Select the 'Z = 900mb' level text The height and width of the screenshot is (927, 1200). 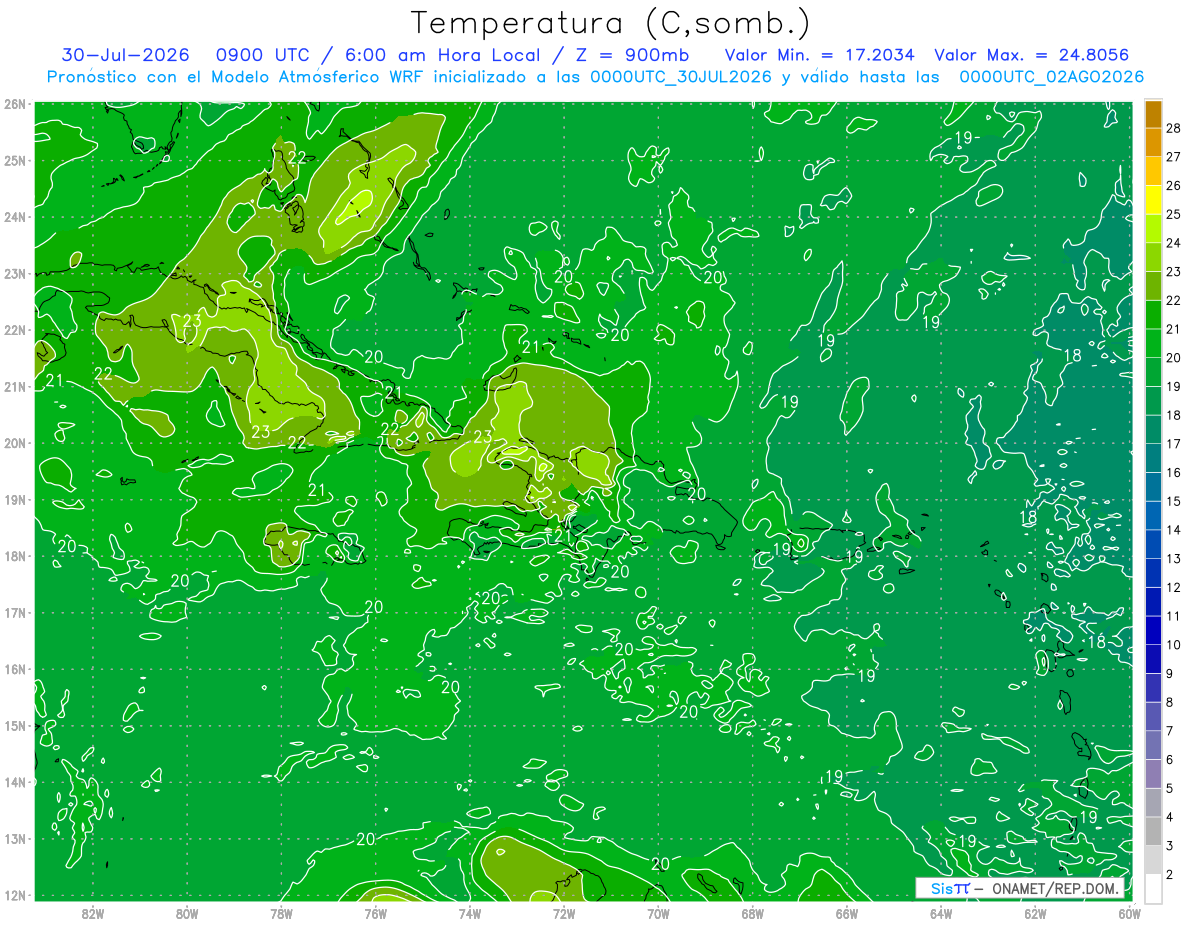633,55
